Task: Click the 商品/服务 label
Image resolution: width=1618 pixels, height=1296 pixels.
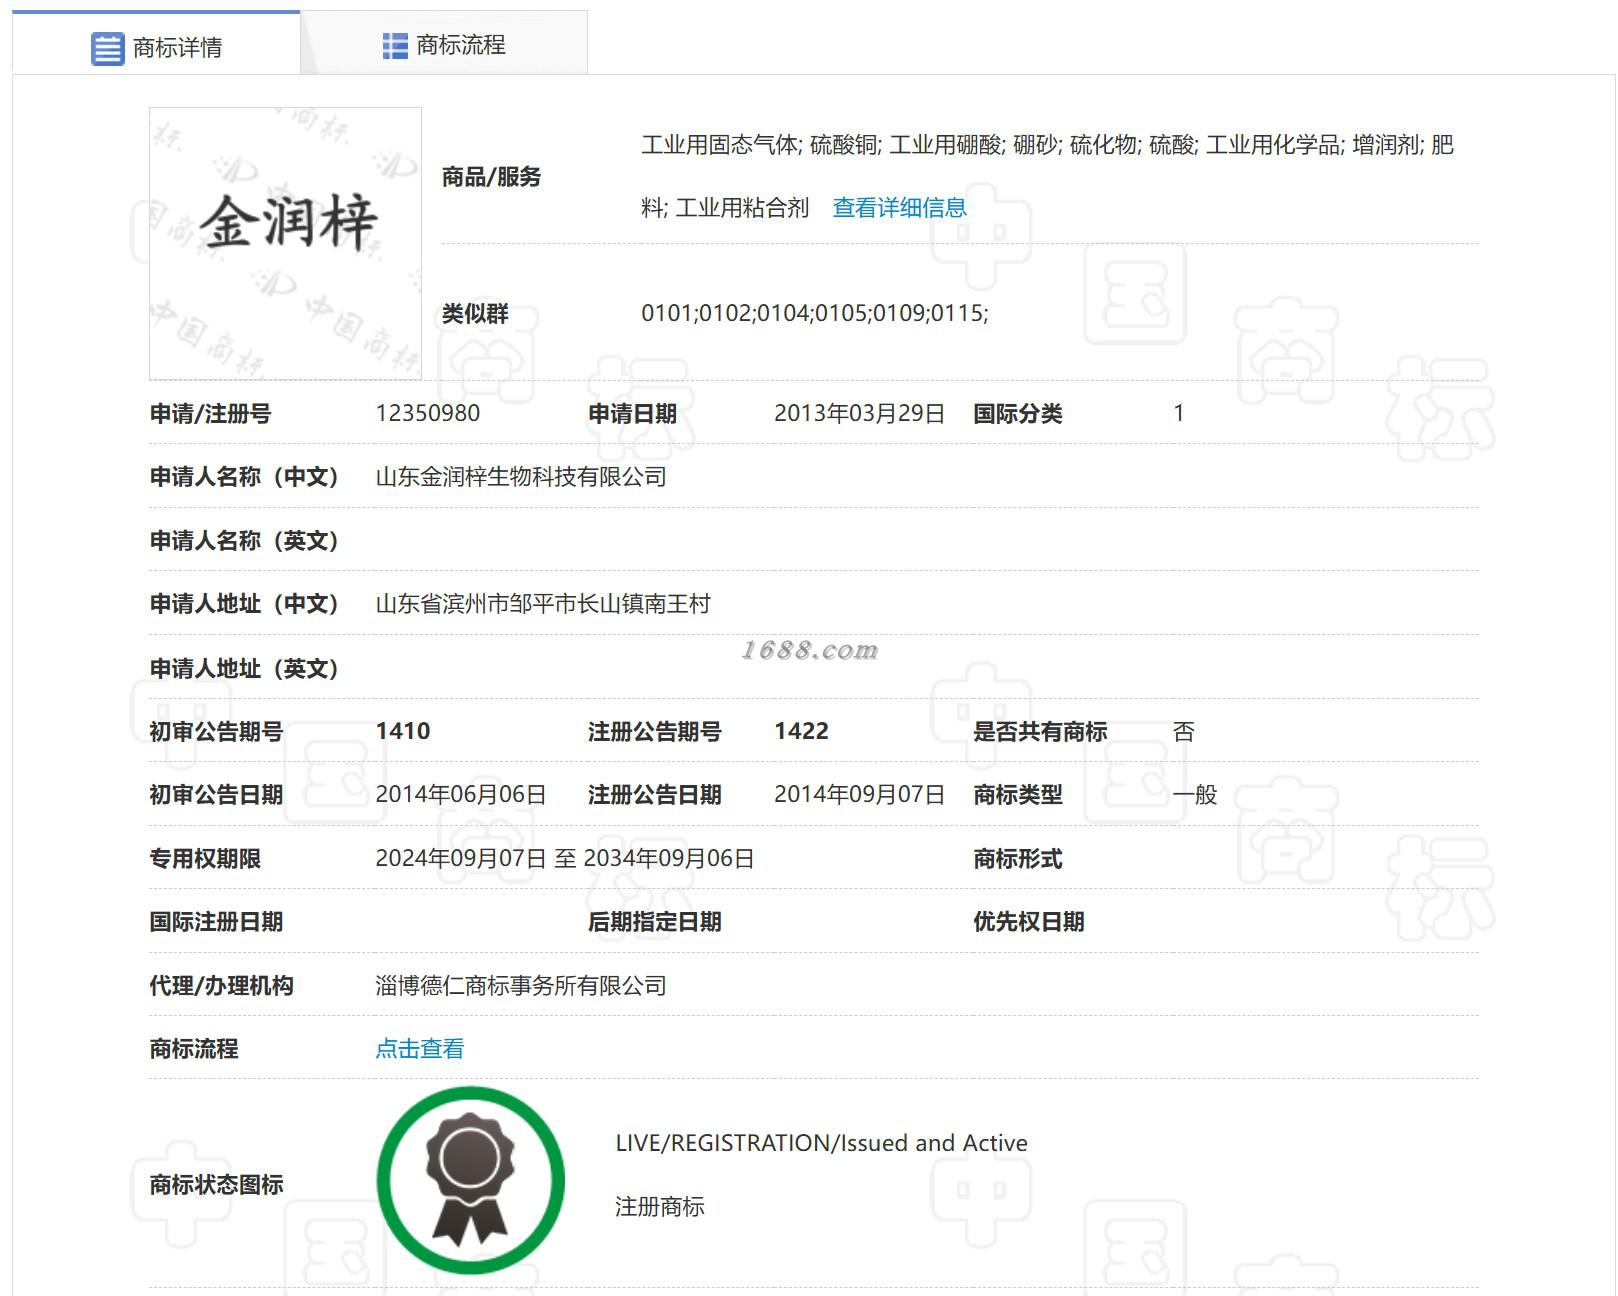Action: point(491,177)
